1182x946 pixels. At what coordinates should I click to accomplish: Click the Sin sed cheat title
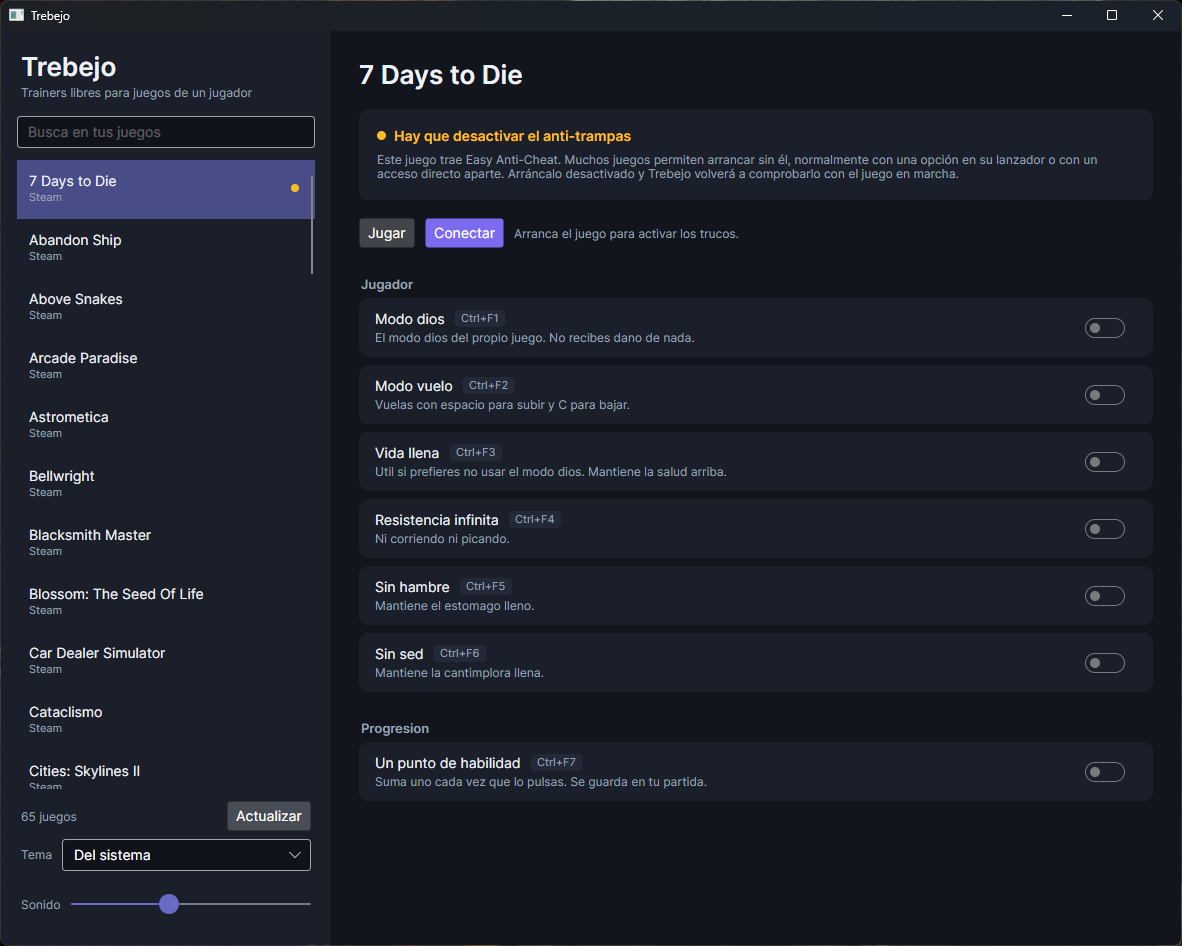point(399,654)
